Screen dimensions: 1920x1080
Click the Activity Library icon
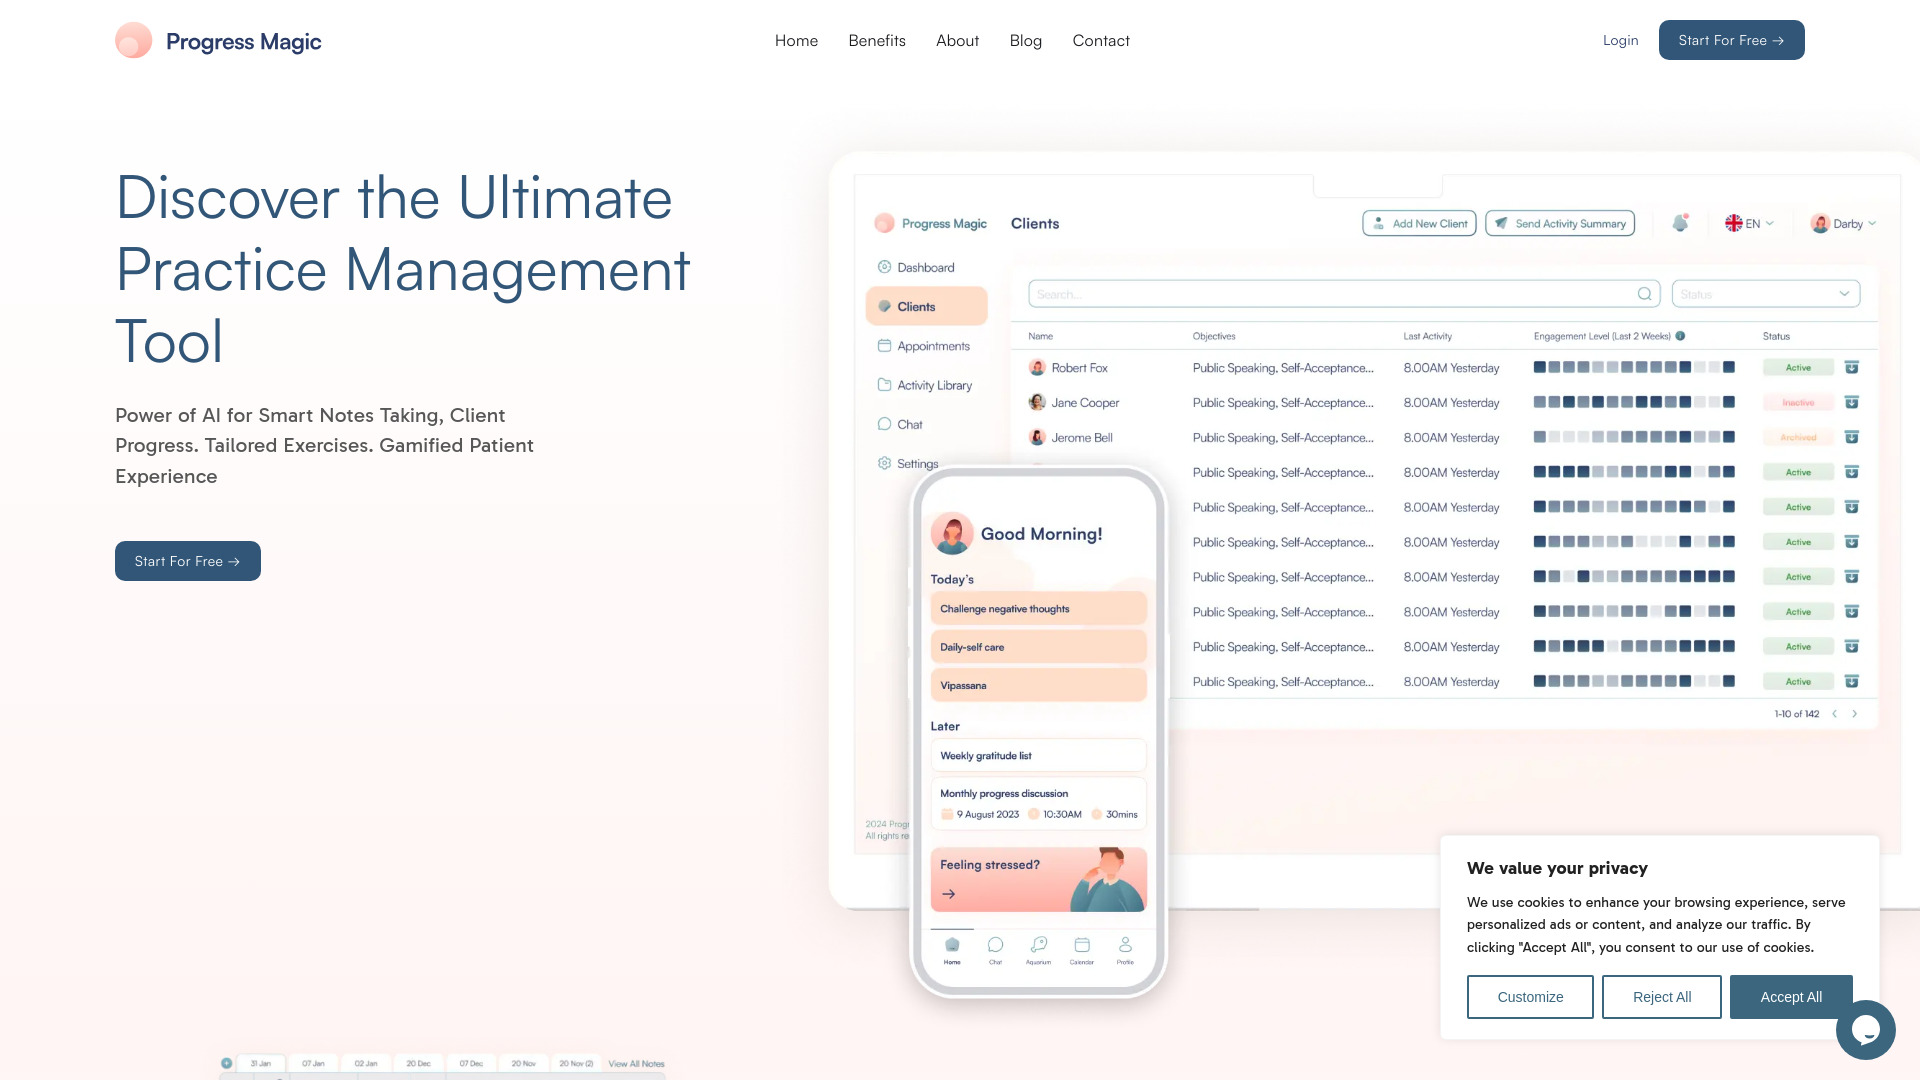click(884, 384)
